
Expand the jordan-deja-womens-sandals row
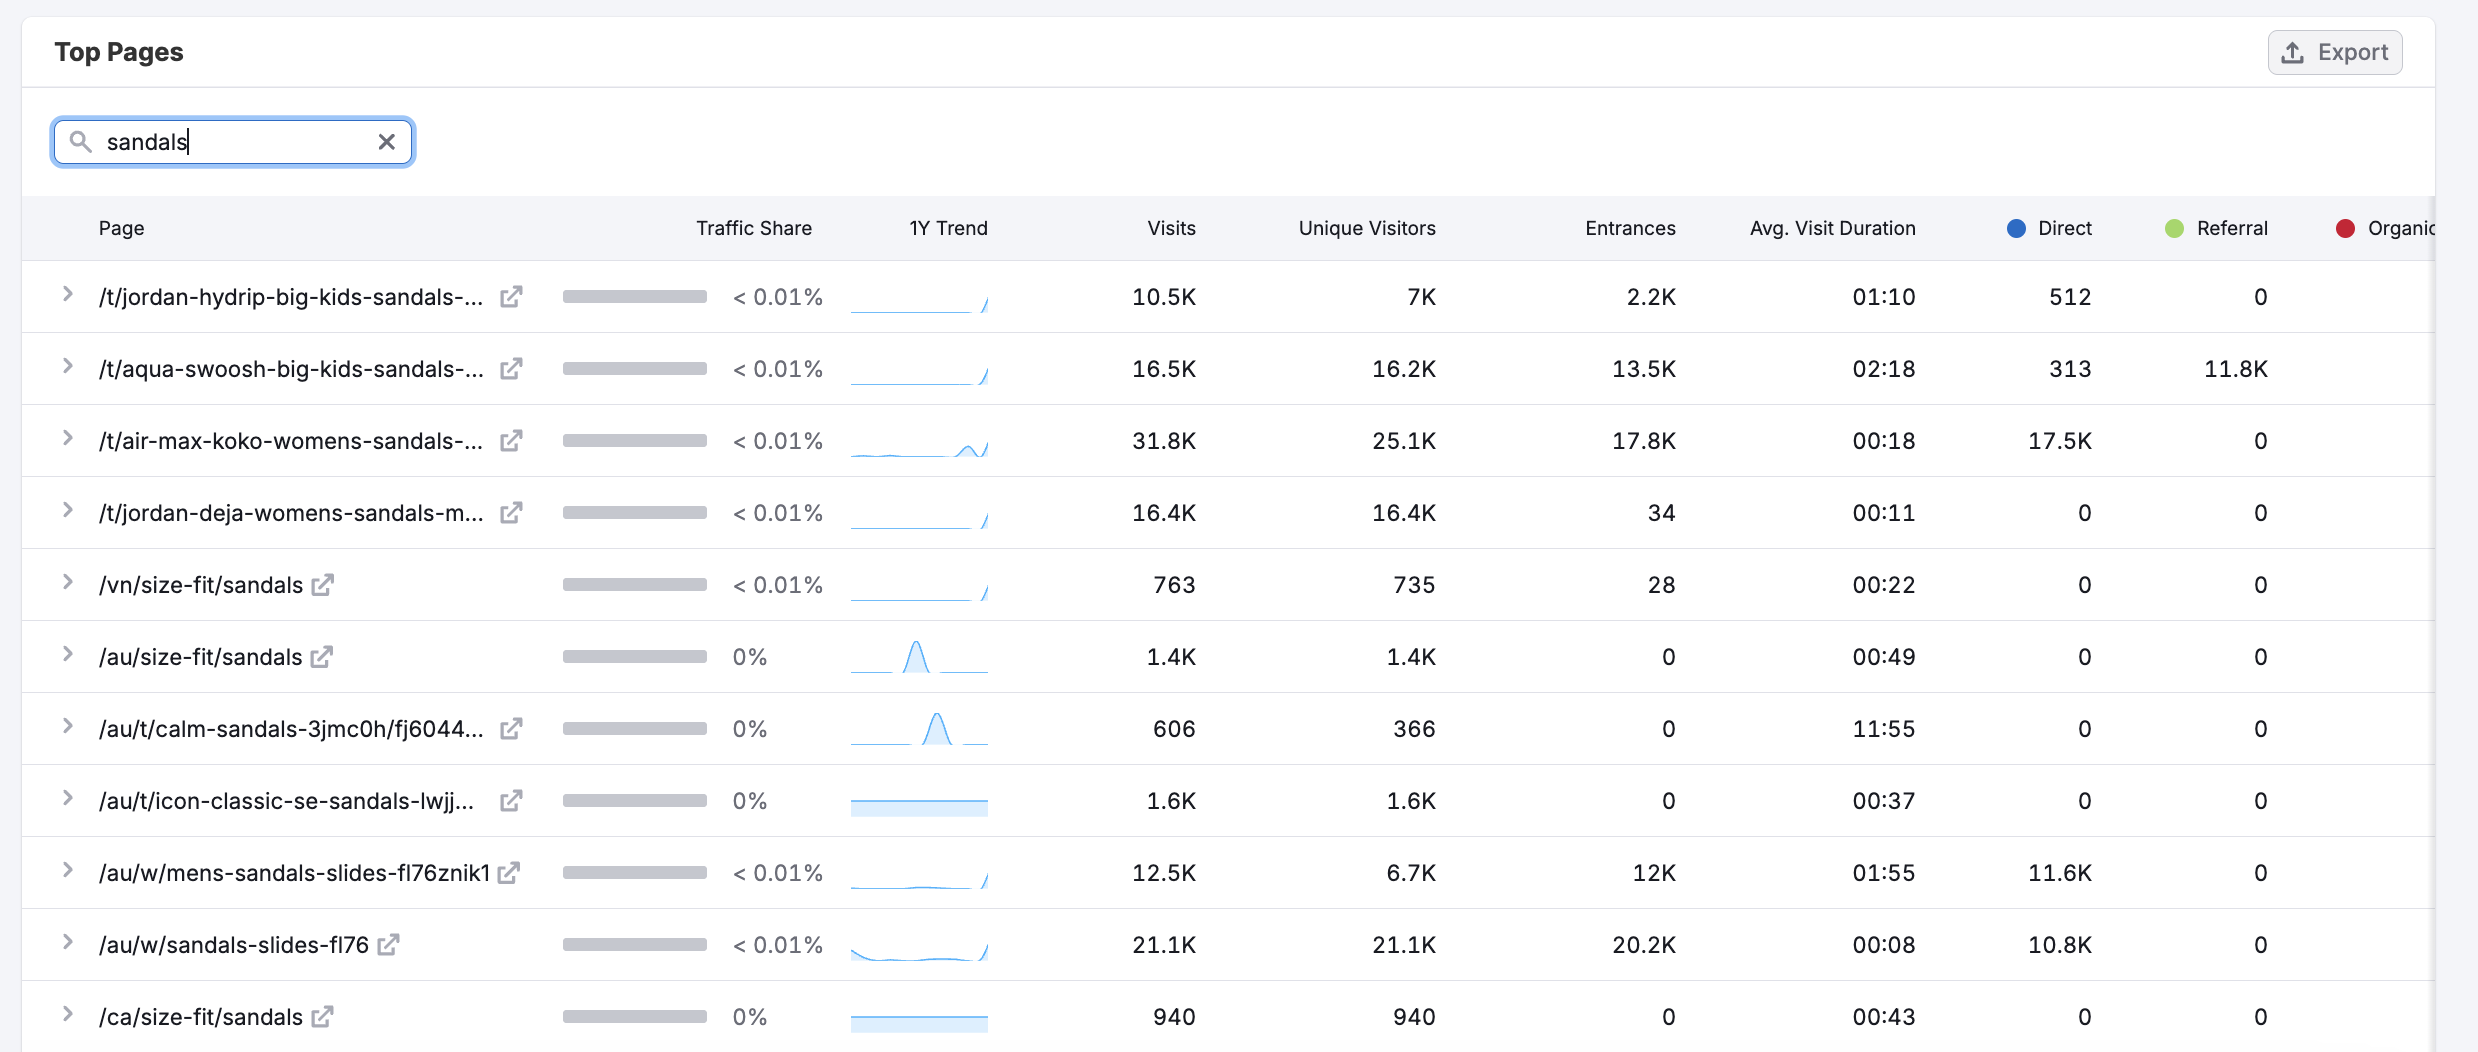67,511
